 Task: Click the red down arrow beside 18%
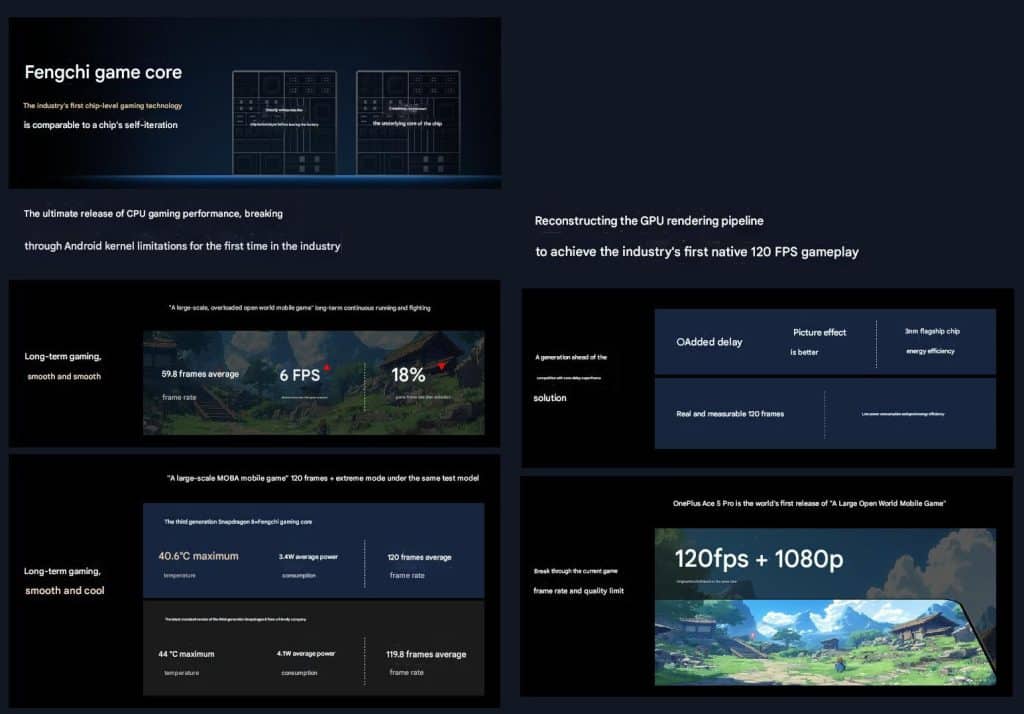(441, 366)
